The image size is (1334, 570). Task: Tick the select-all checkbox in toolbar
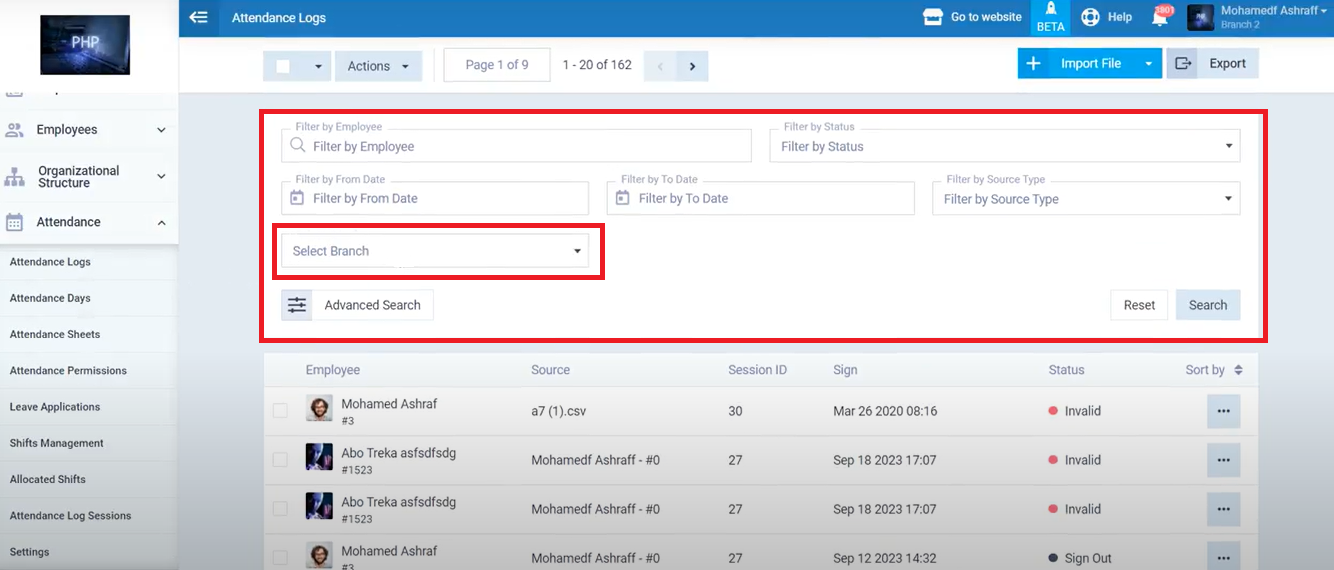(283, 66)
